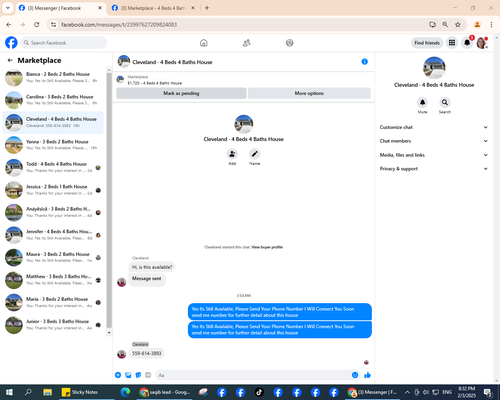Click Mark as pending button
Image resolution: width=500 pixels, height=400 pixels.
click(x=181, y=93)
